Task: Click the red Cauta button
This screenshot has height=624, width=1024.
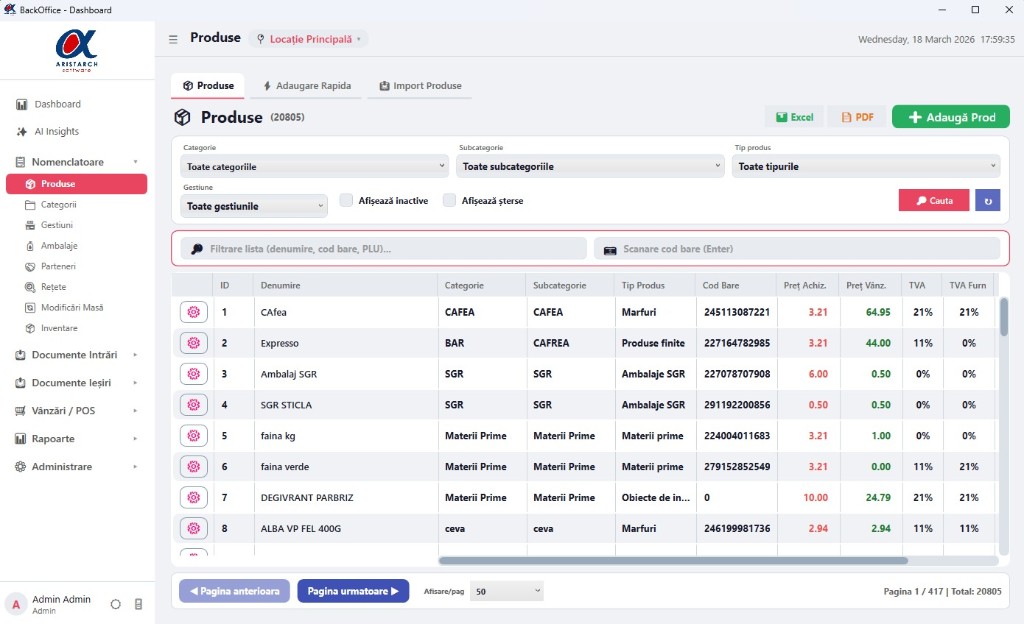Action: tap(934, 200)
